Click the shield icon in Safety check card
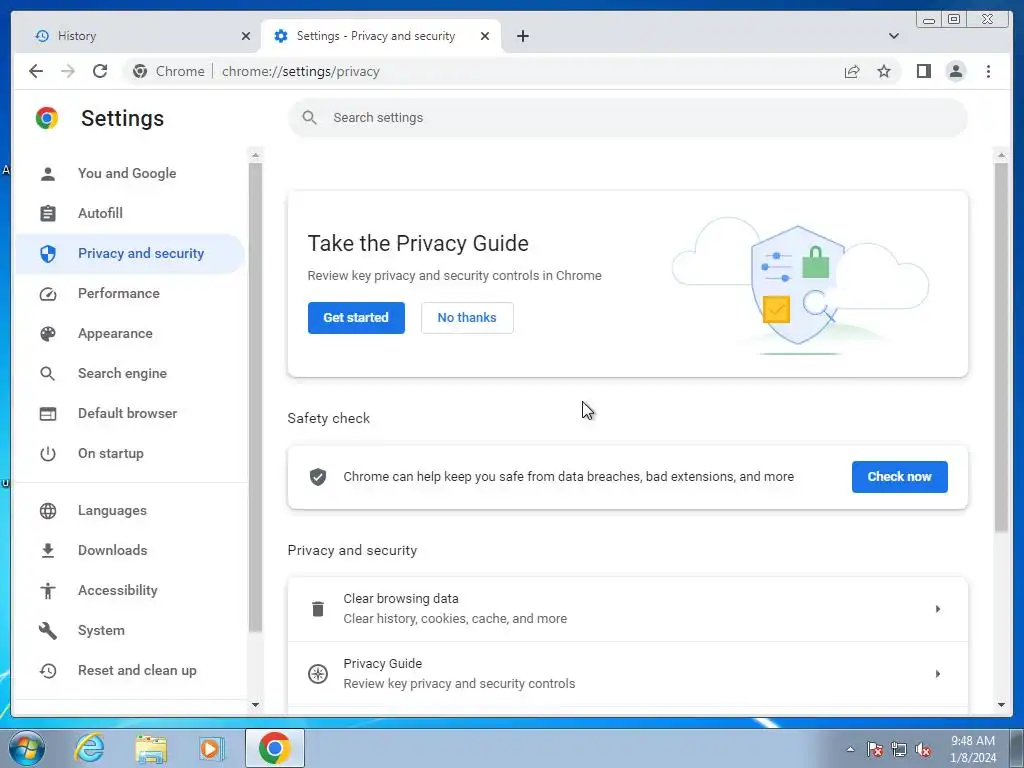Image resolution: width=1024 pixels, height=768 pixels. [x=318, y=477]
